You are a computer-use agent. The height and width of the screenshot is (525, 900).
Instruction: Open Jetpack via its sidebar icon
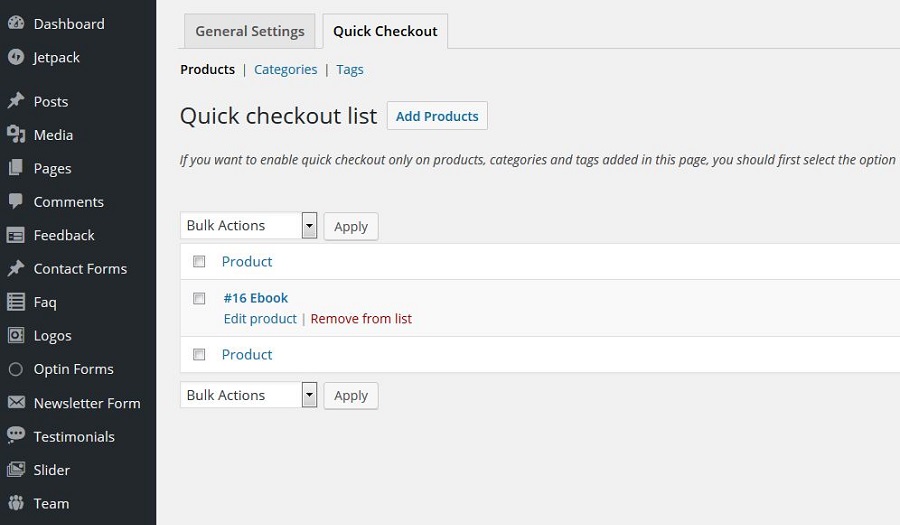[x=16, y=58]
